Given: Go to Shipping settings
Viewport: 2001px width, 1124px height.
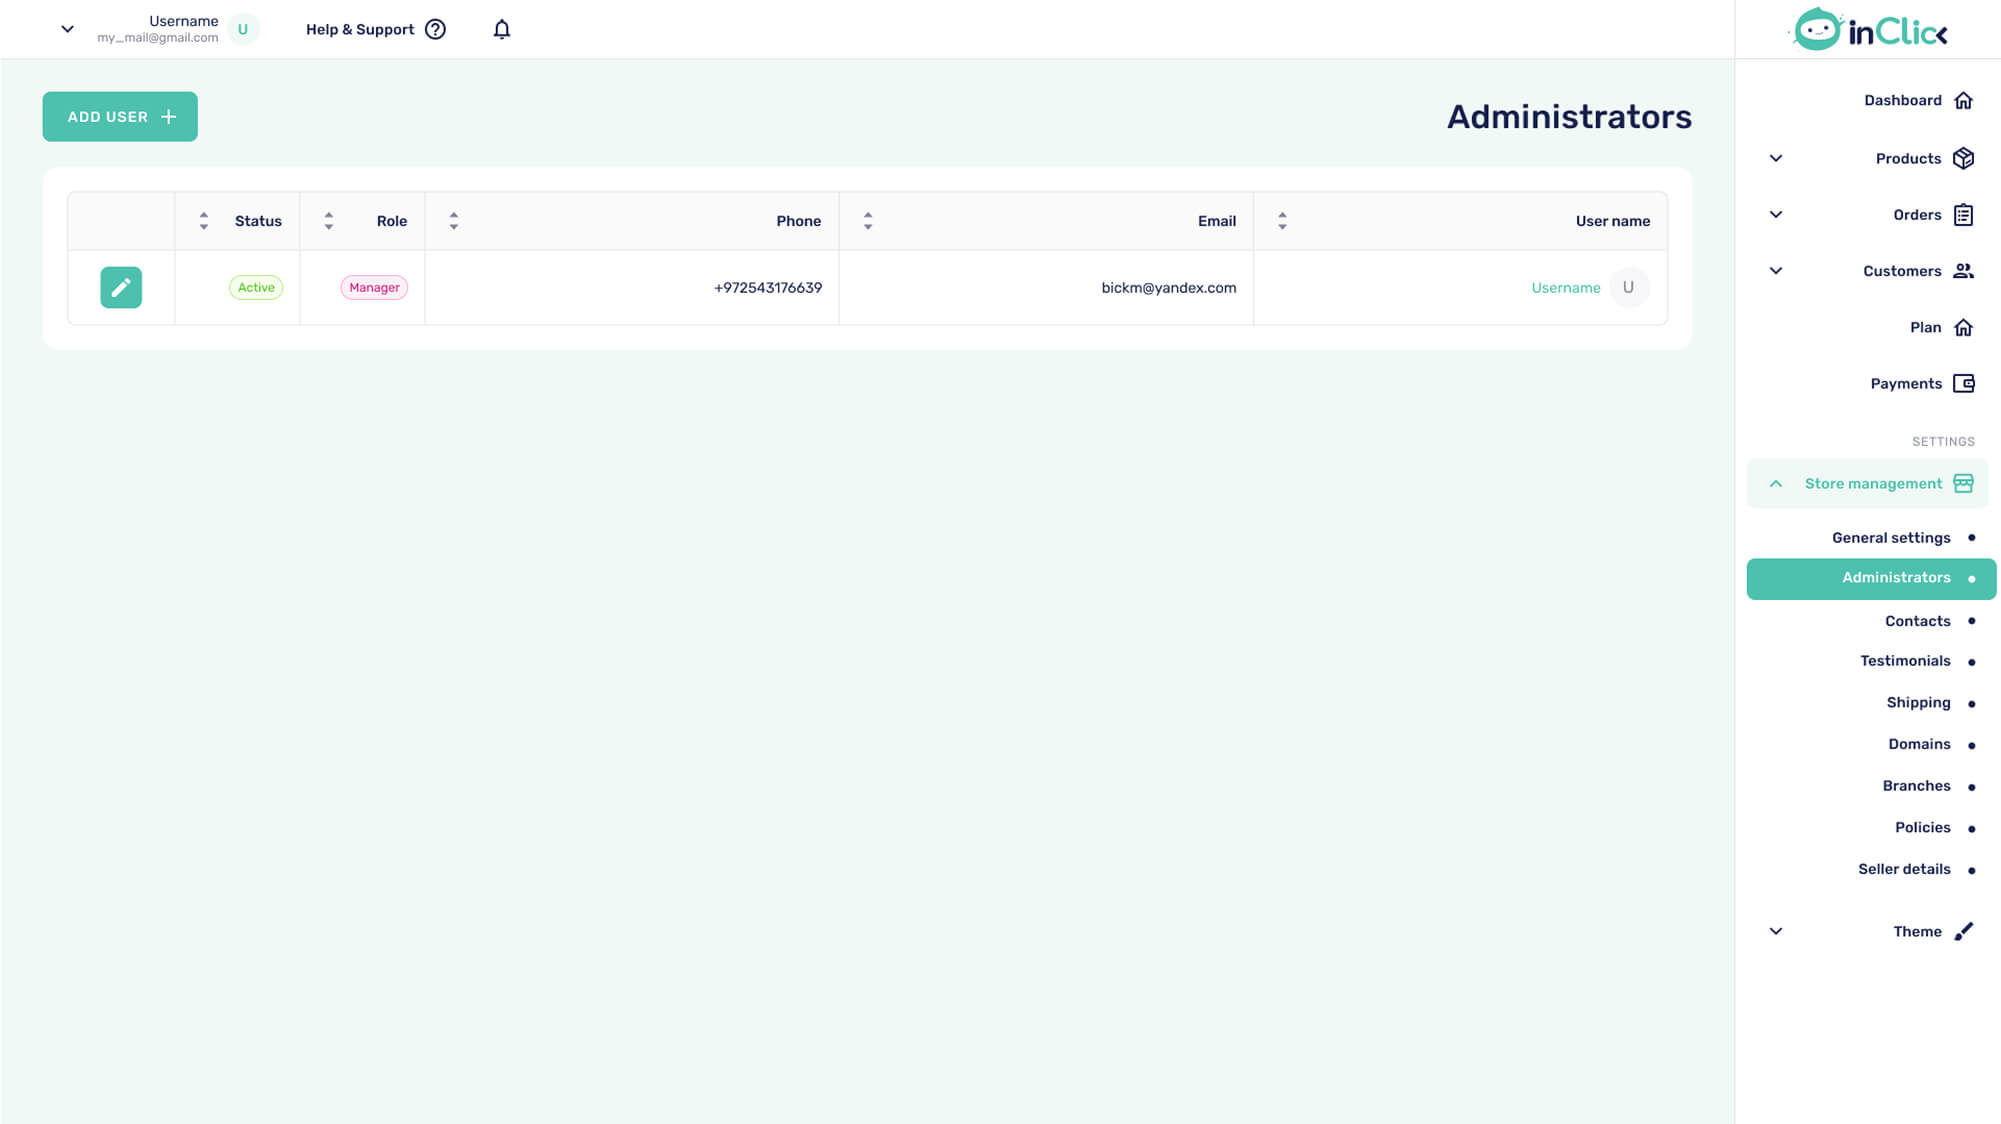Looking at the screenshot, I should (x=1917, y=703).
